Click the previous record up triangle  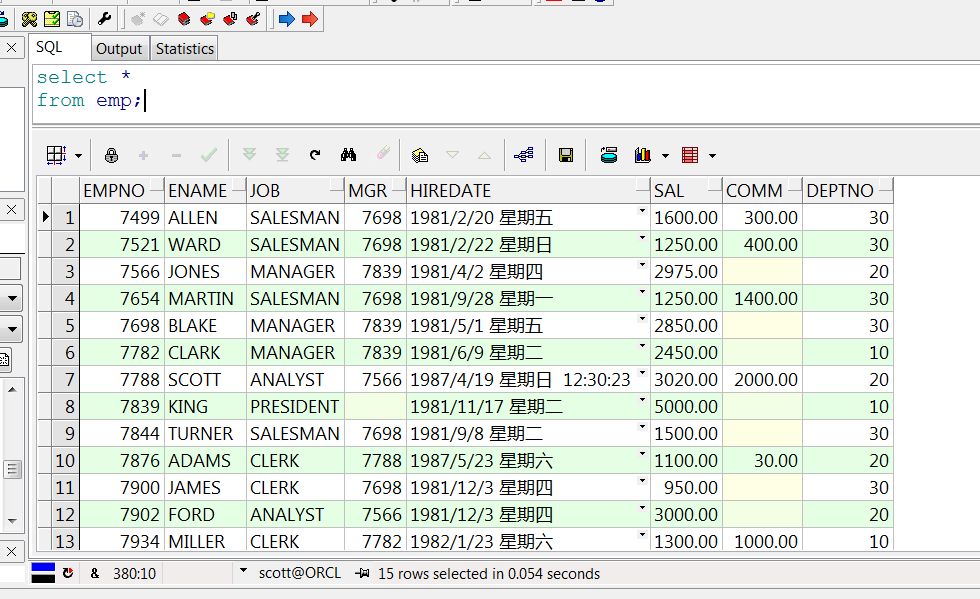pyautogui.click(x=484, y=155)
